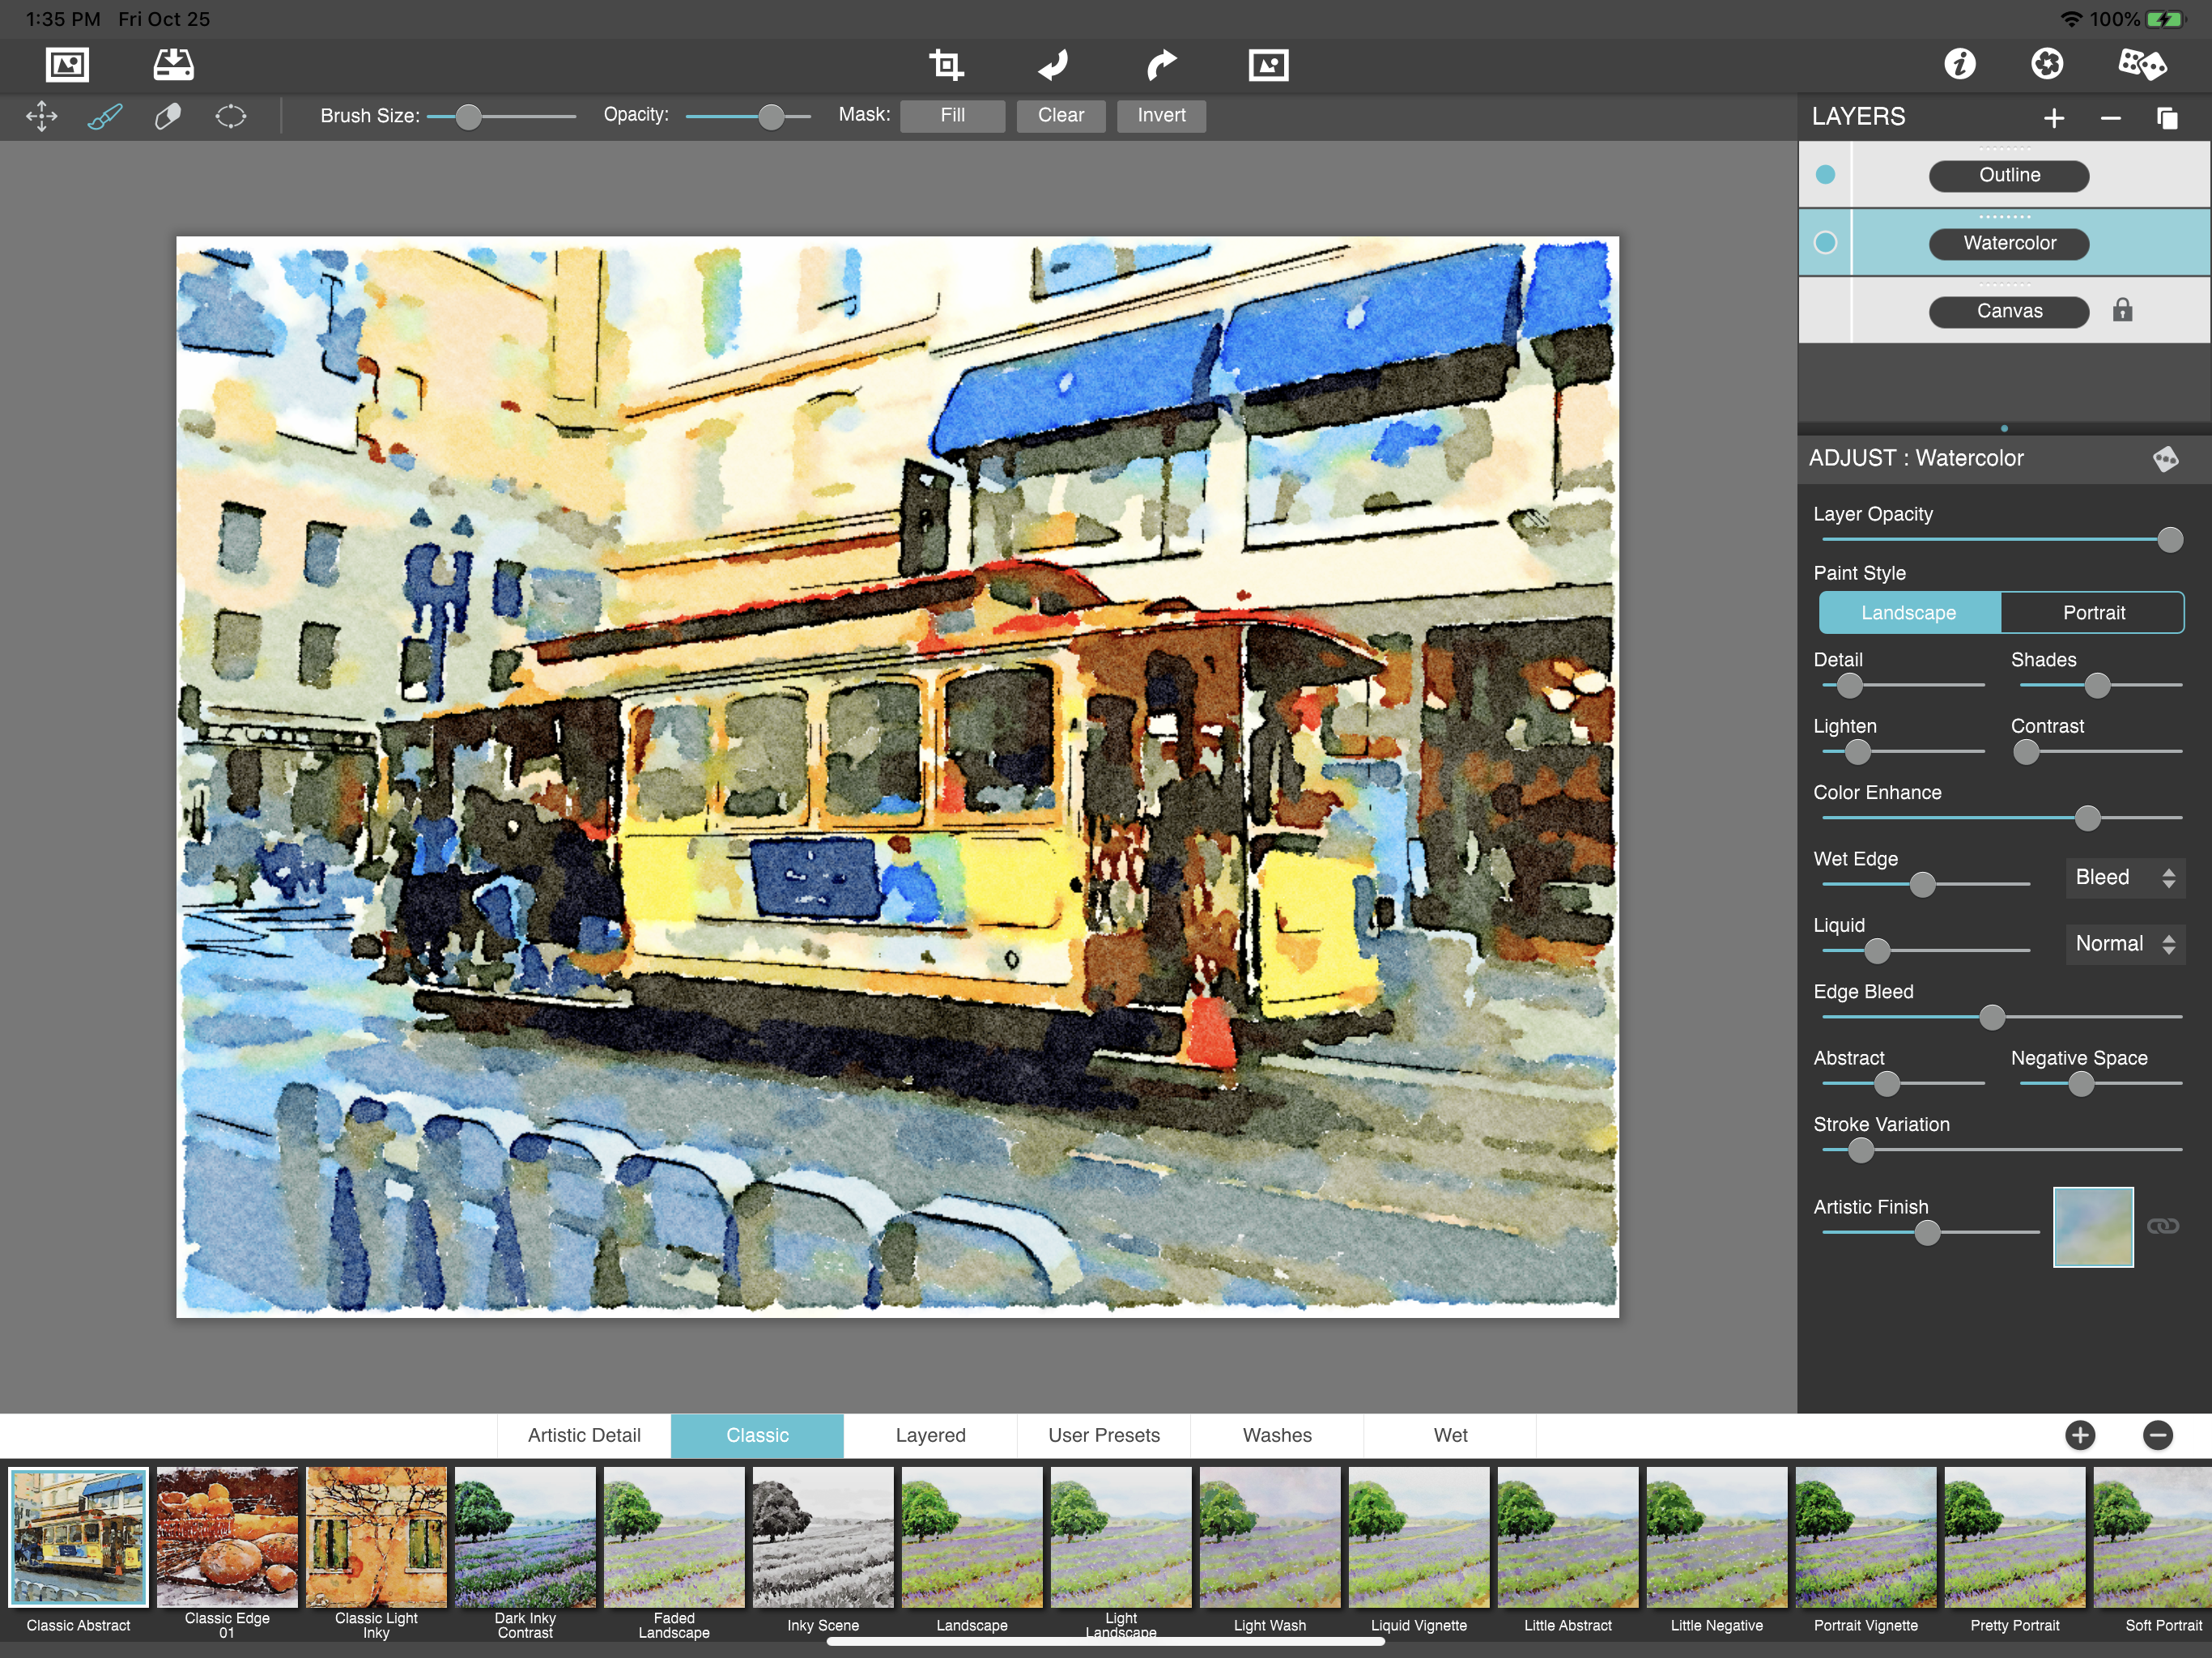Open the Wet Edge Bleed dropdown
2212x1658 pixels.
(2124, 878)
